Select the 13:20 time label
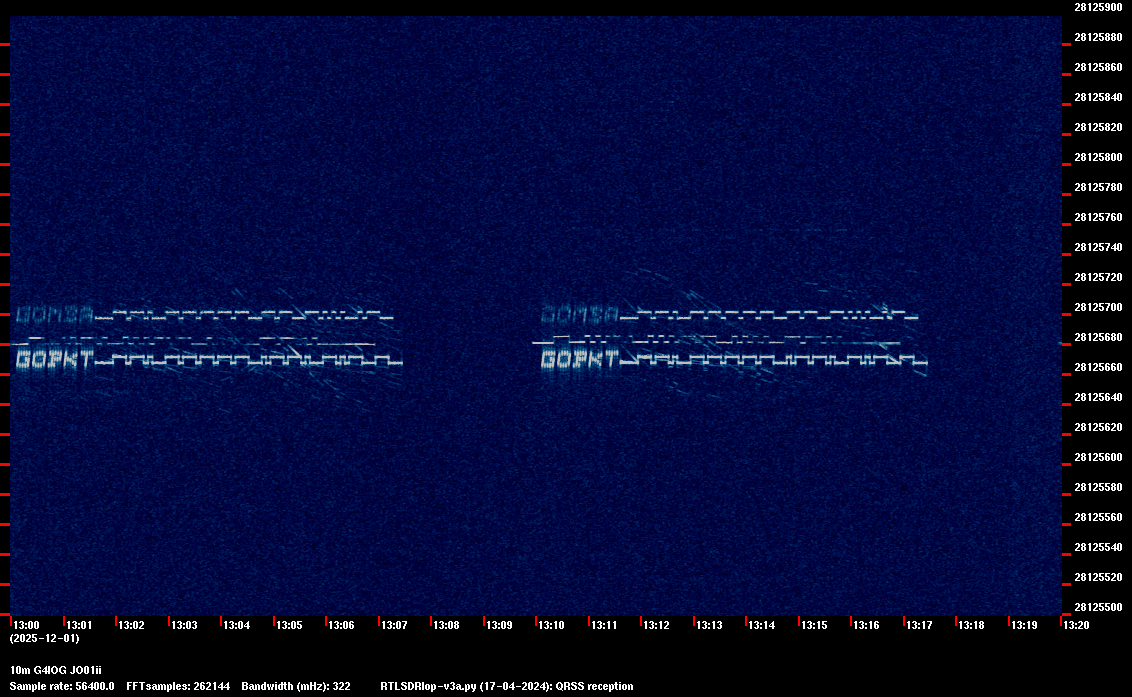 click(x=1076, y=625)
